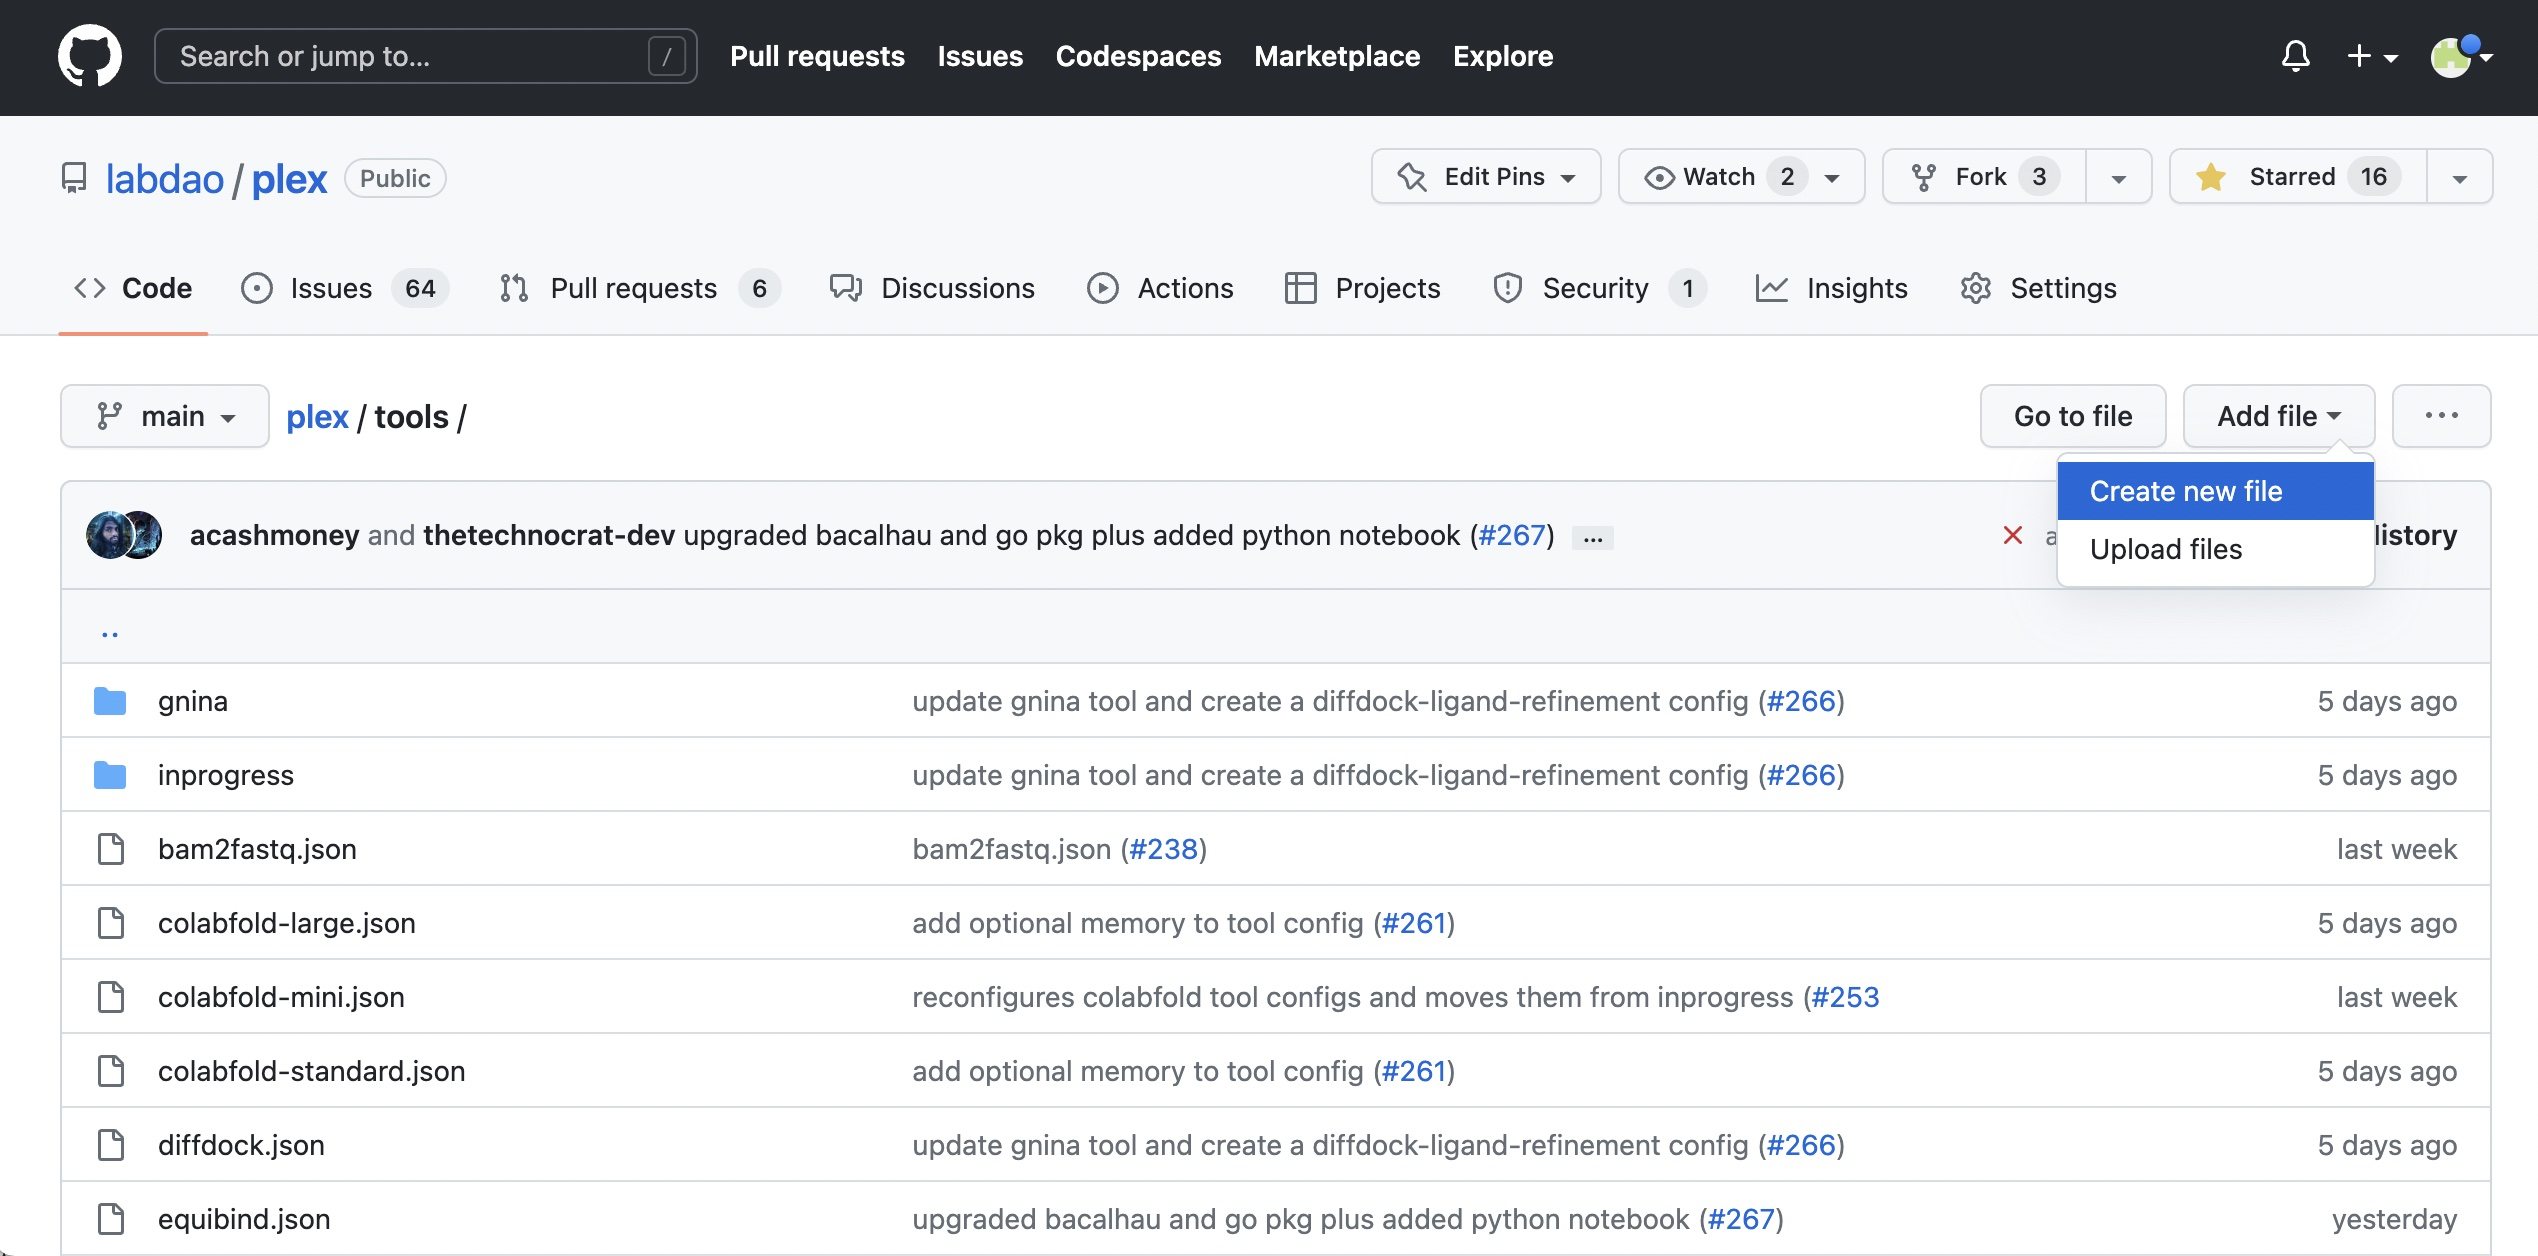Viewport: 2538px width, 1256px height.
Task: Switch to the Code tab
Action: pos(133,288)
